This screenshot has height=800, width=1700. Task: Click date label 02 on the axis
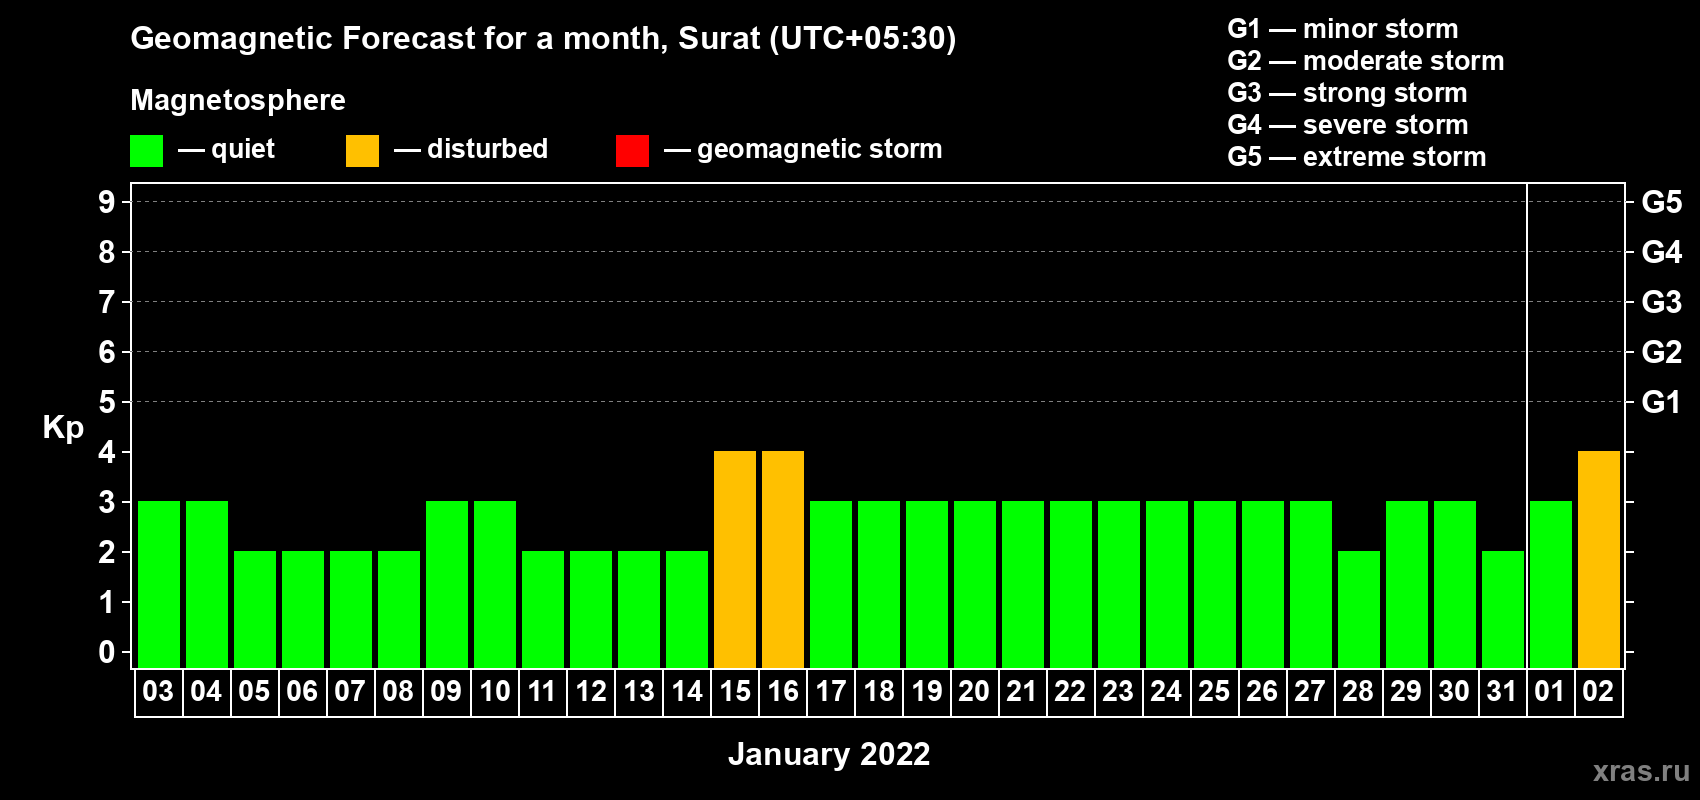pos(1598,692)
